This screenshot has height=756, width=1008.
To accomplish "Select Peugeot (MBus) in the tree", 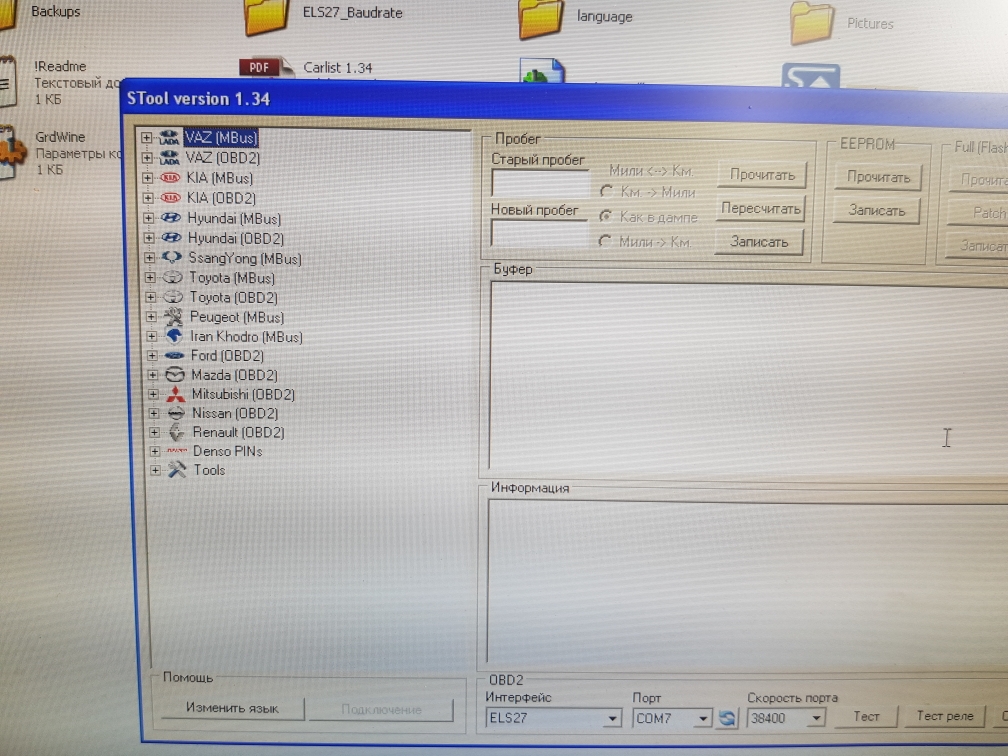I will click(x=237, y=317).
